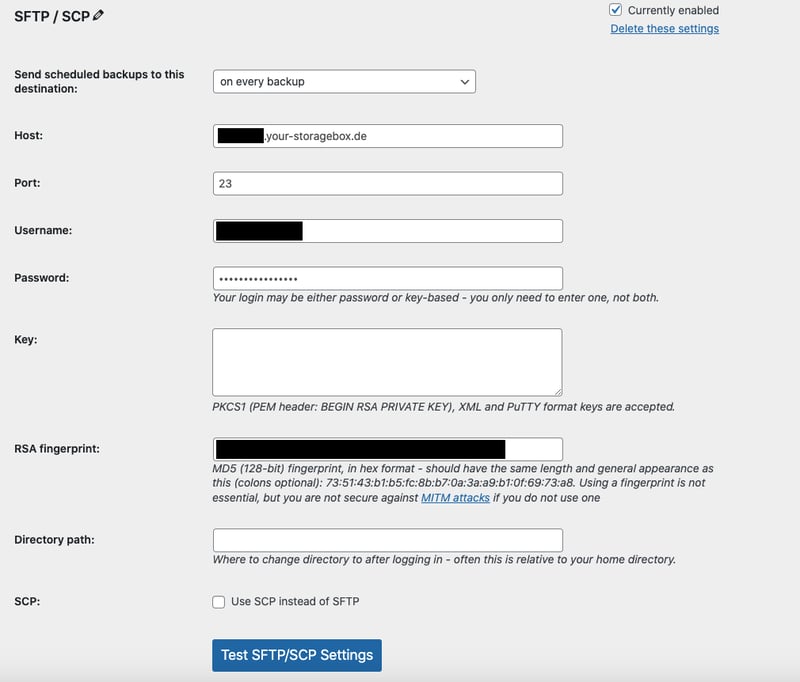Click the 'RSA fingerprint:' label text
The width and height of the screenshot is (800, 682).
pos(56,449)
